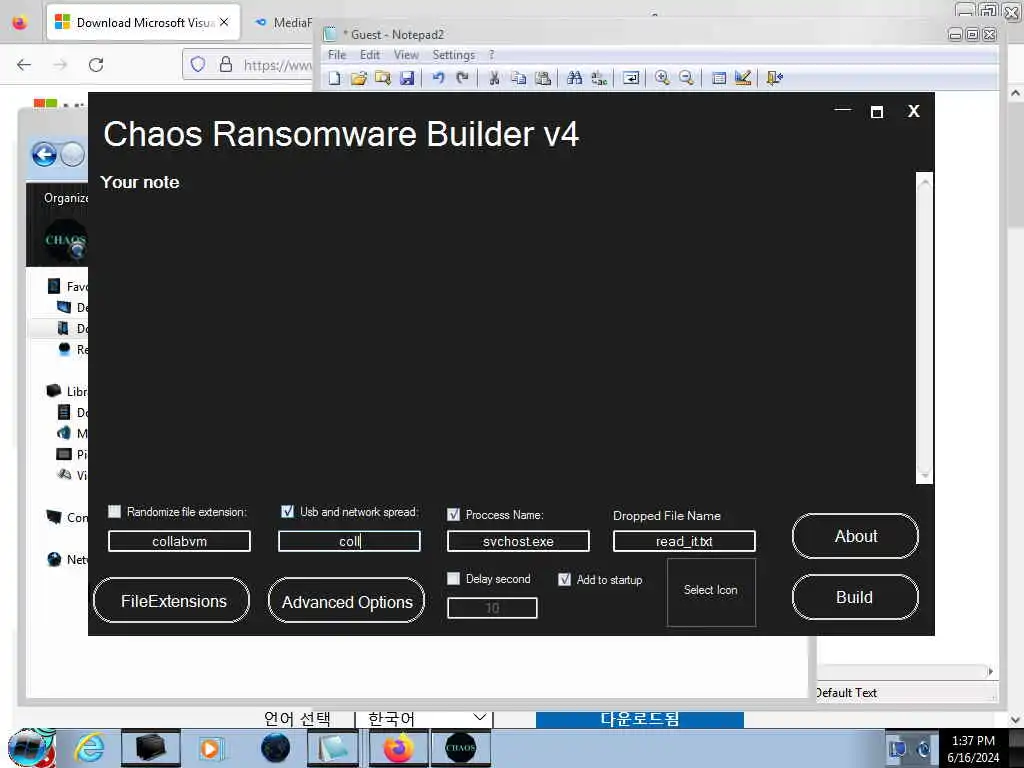Click the CHAOS app icon on the taskbar
1024x768 pixels.
460,747
